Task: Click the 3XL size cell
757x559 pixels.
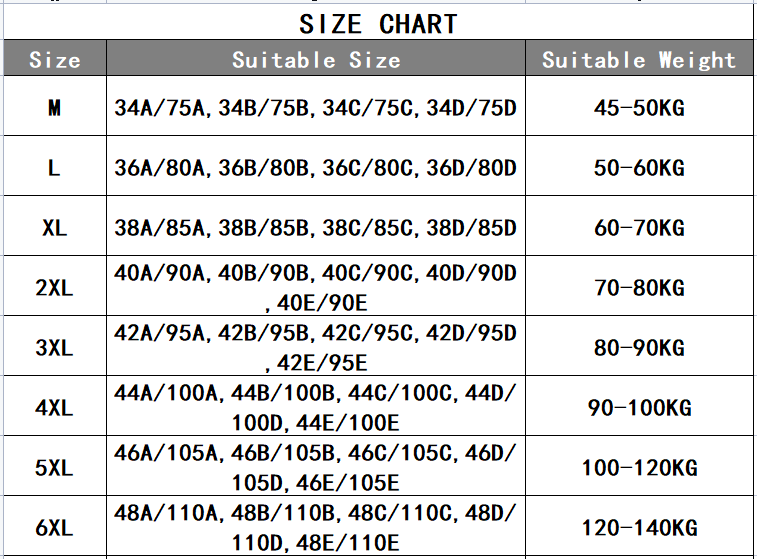Action: click(x=55, y=348)
